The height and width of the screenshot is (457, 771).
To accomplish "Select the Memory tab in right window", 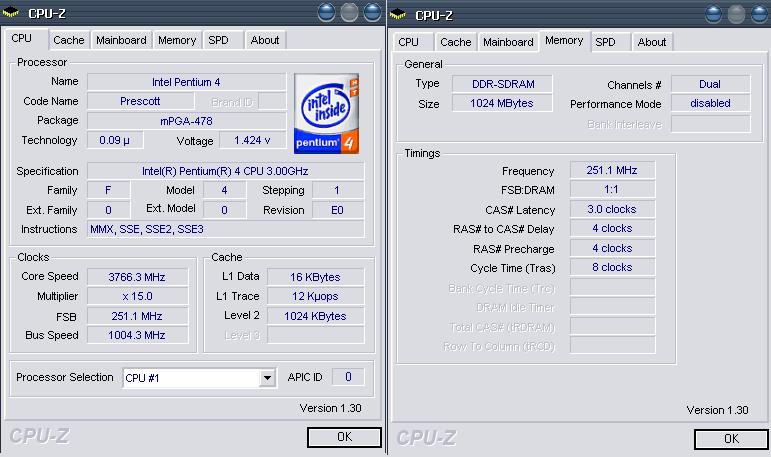I will (x=564, y=40).
